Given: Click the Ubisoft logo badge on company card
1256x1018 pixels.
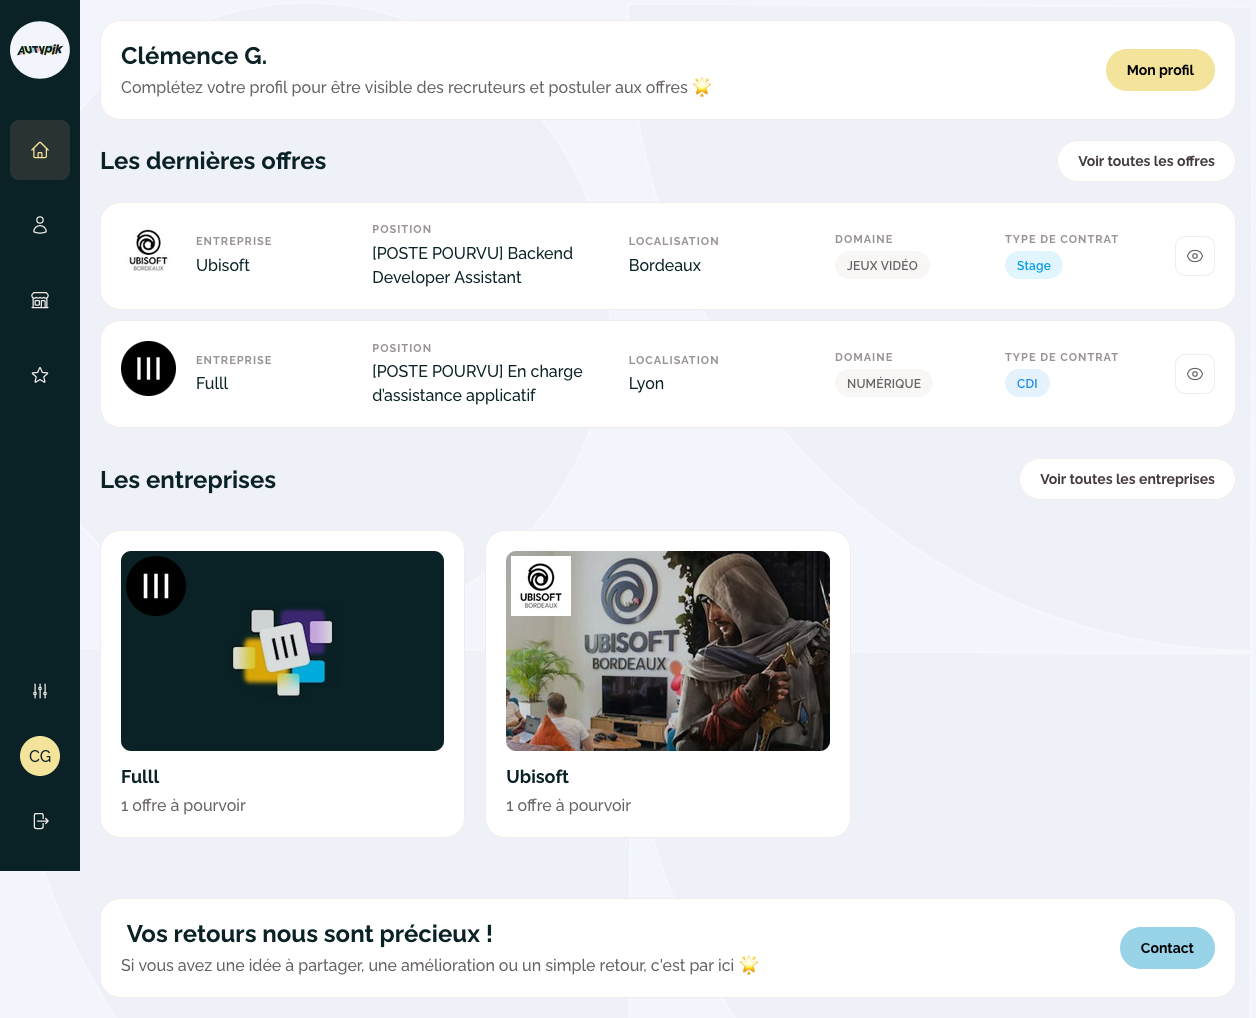Looking at the screenshot, I should point(541,586).
